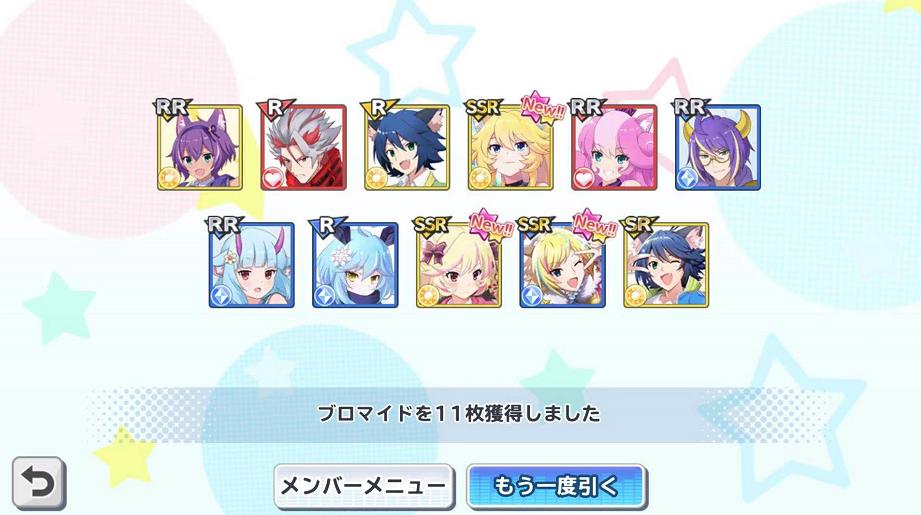Open the blue-haired R cat-ear card
This screenshot has width=921, height=515.
tap(407, 147)
